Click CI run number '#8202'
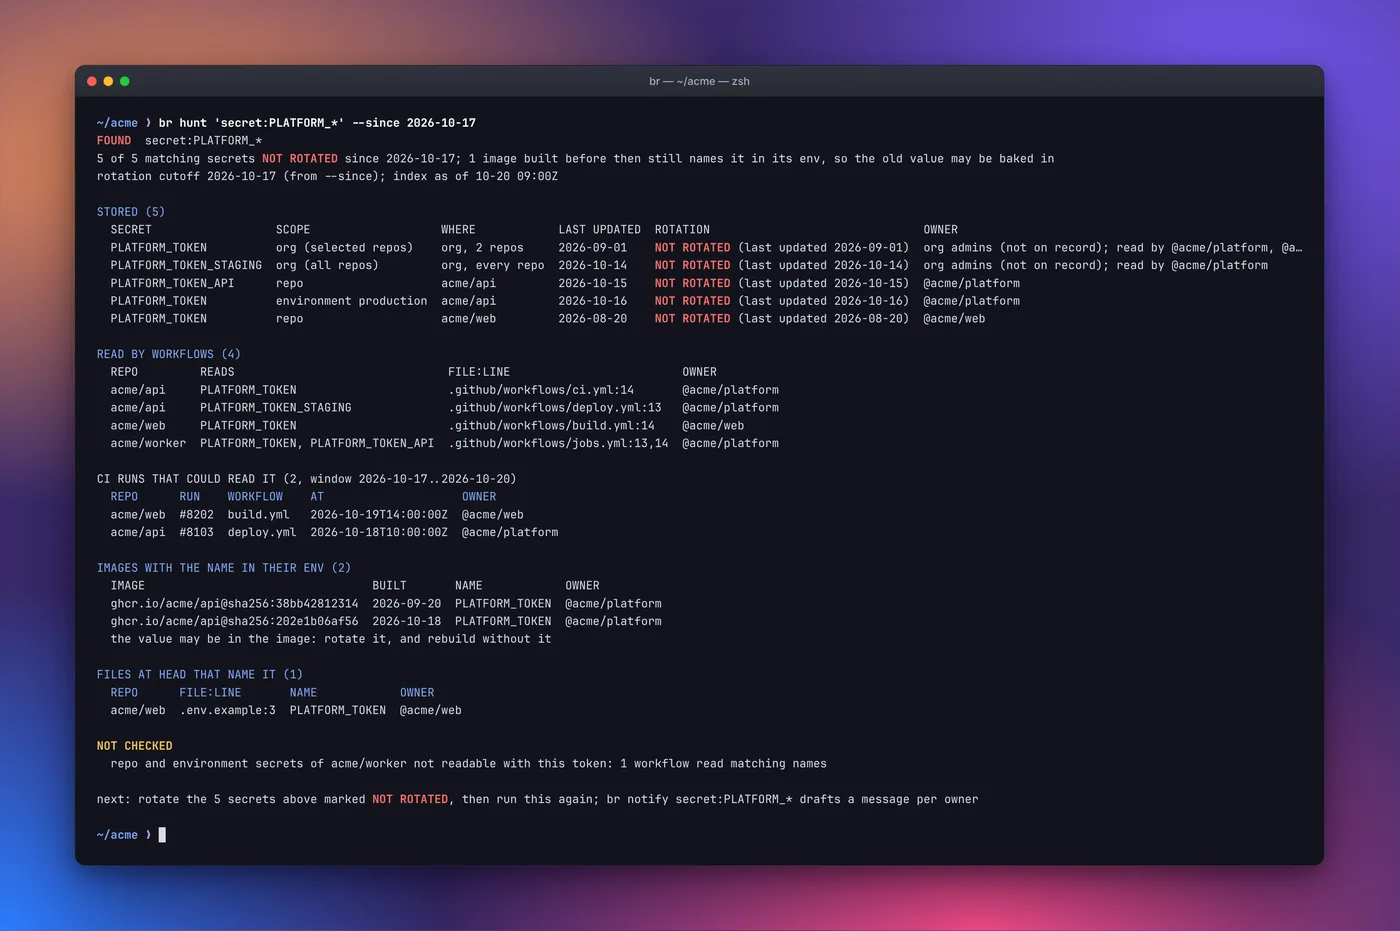Screen dimensions: 1400x931 197,515
